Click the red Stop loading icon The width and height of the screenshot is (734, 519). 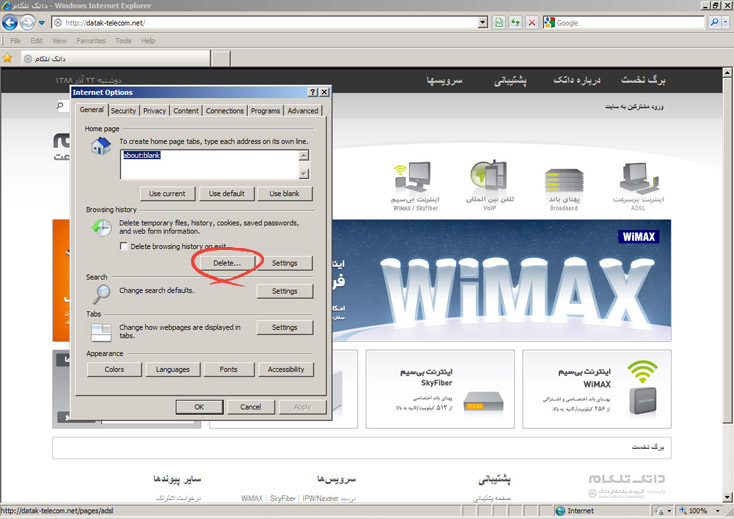[x=532, y=22]
